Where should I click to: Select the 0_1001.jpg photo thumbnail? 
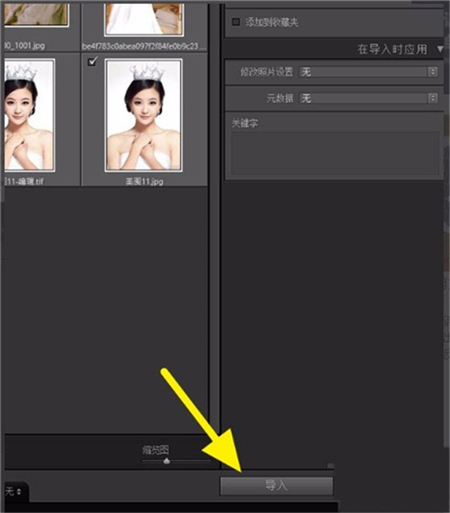pyautogui.click(x=36, y=15)
